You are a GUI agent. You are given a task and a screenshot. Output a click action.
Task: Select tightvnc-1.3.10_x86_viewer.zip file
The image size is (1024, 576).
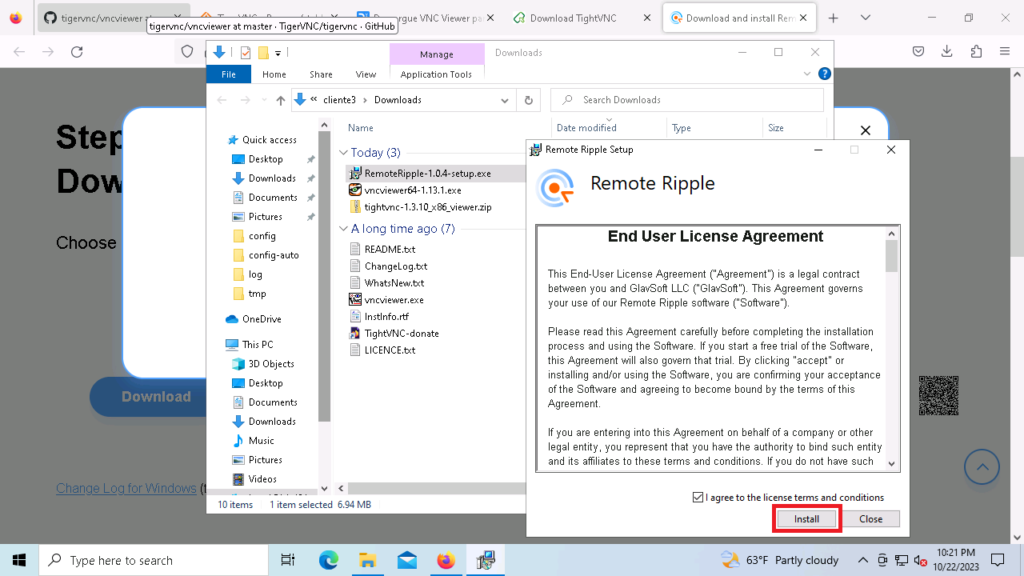point(427,207)
